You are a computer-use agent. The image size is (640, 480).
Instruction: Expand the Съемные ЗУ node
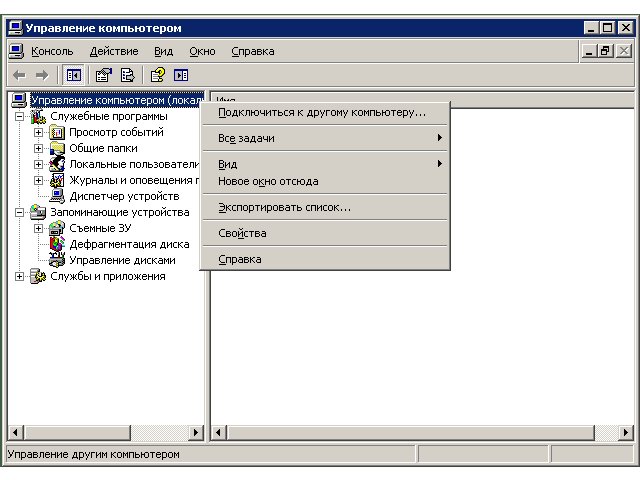38,228
